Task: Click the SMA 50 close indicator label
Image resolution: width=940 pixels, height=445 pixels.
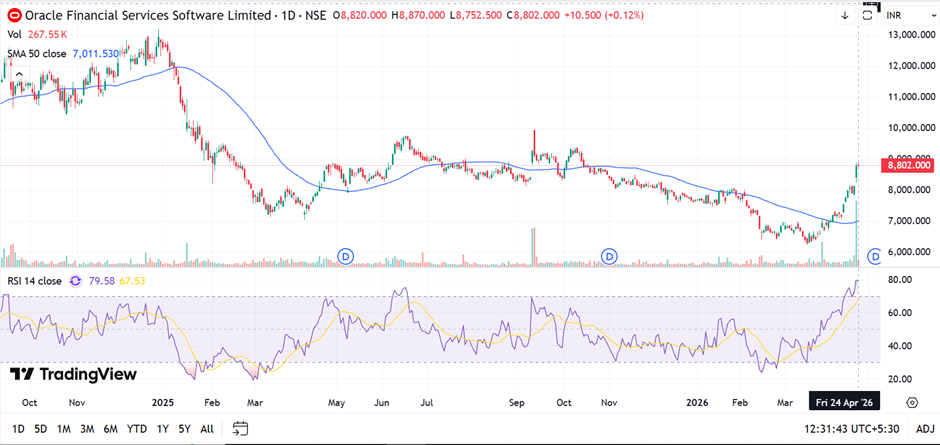Action: coord(38,53)
